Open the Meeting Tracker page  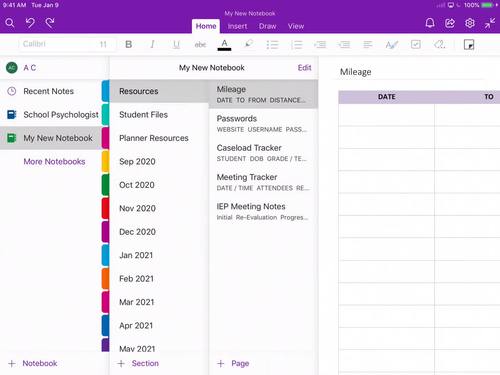point(263,182)
